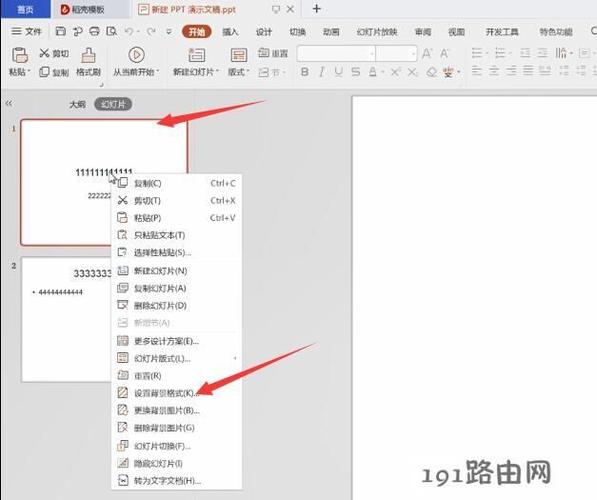Toggle Underline formatting

[338, 72]
